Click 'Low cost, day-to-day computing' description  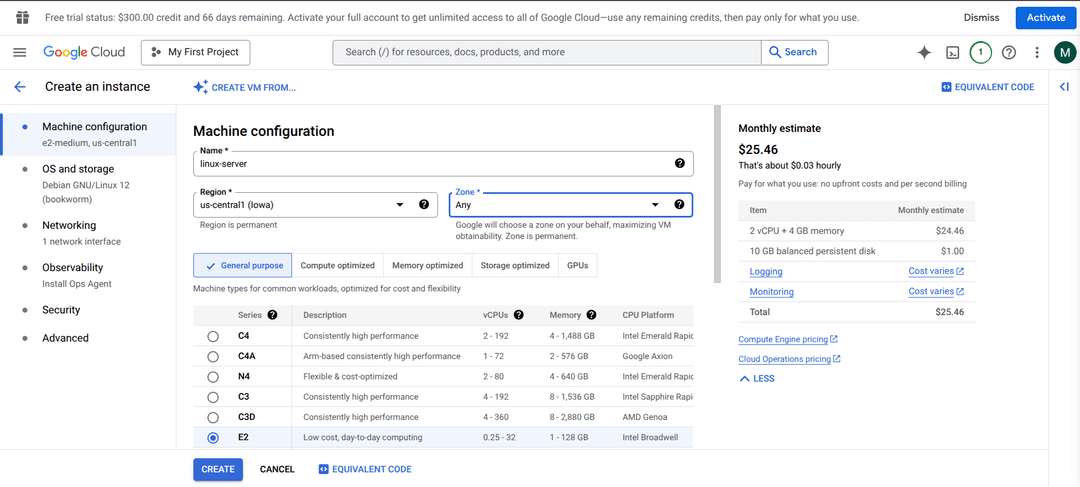pyautogui.click(x=362, y=437)
